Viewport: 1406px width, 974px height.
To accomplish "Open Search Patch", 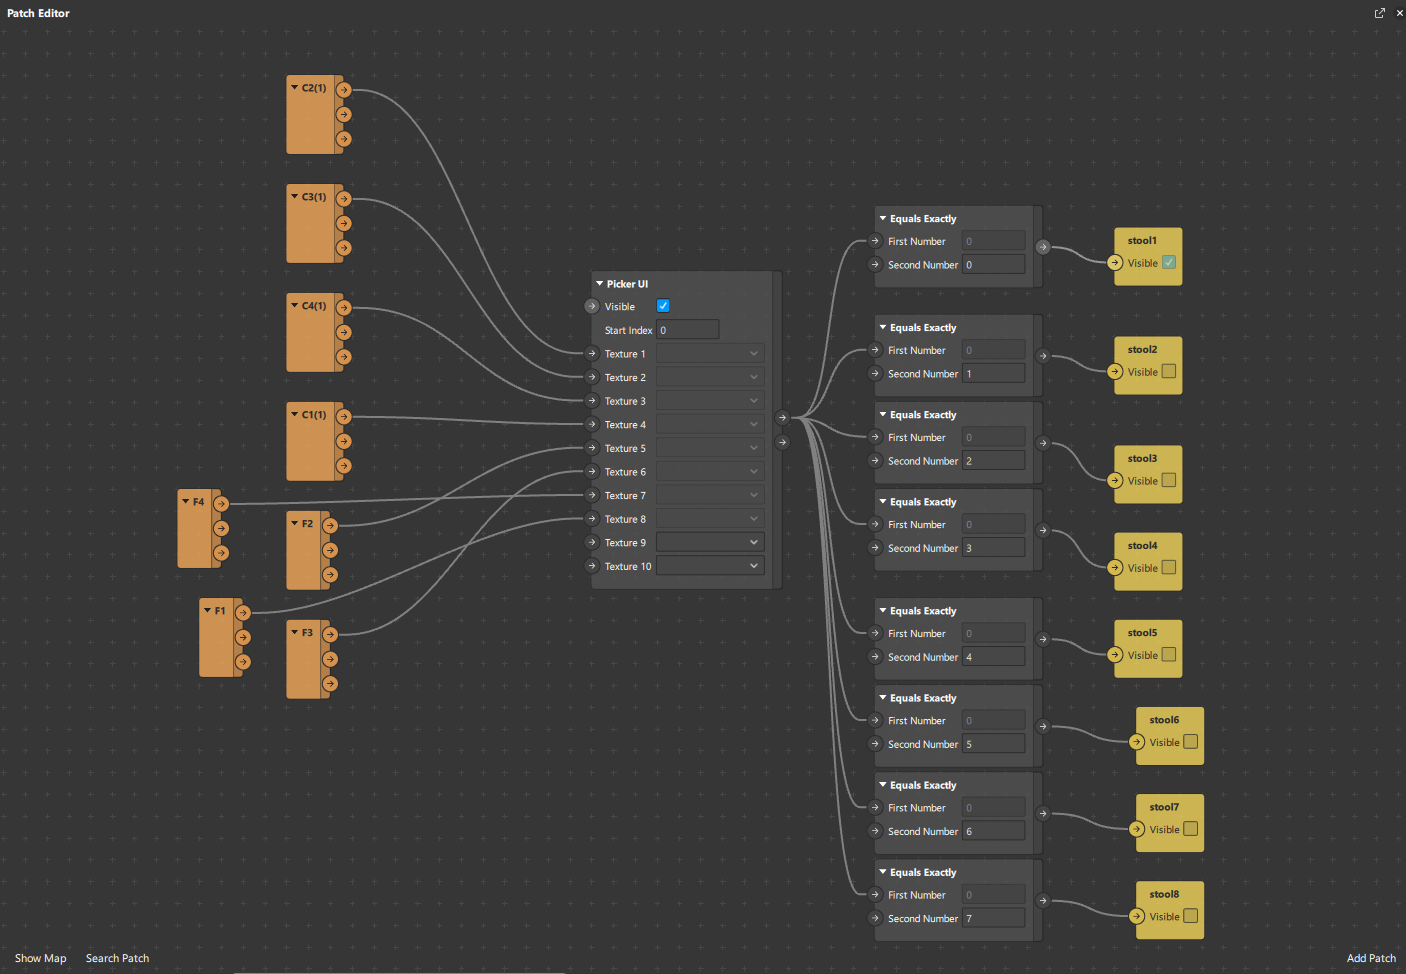I will pyautogui.click(x=117, y=958).
